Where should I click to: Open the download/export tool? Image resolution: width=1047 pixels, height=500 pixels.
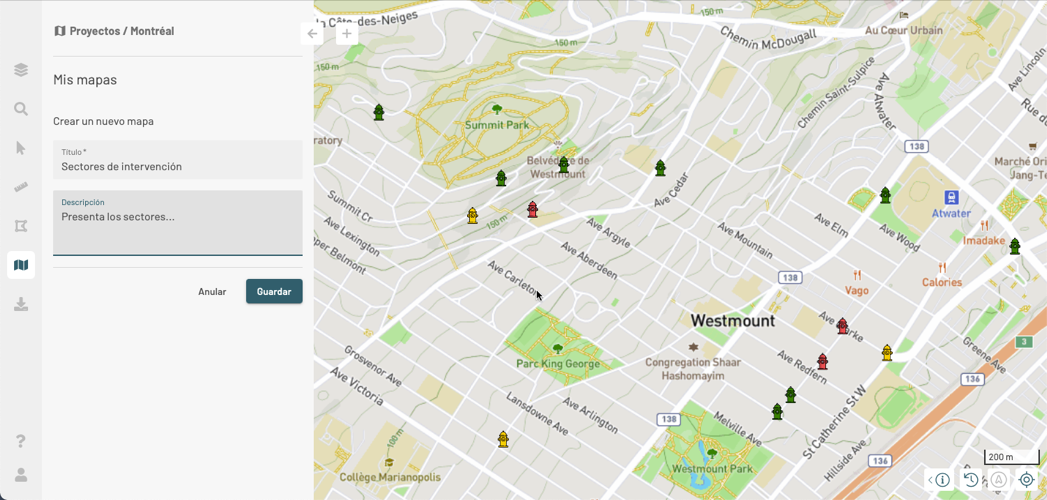pyautogui.click(x=21, y=304)
